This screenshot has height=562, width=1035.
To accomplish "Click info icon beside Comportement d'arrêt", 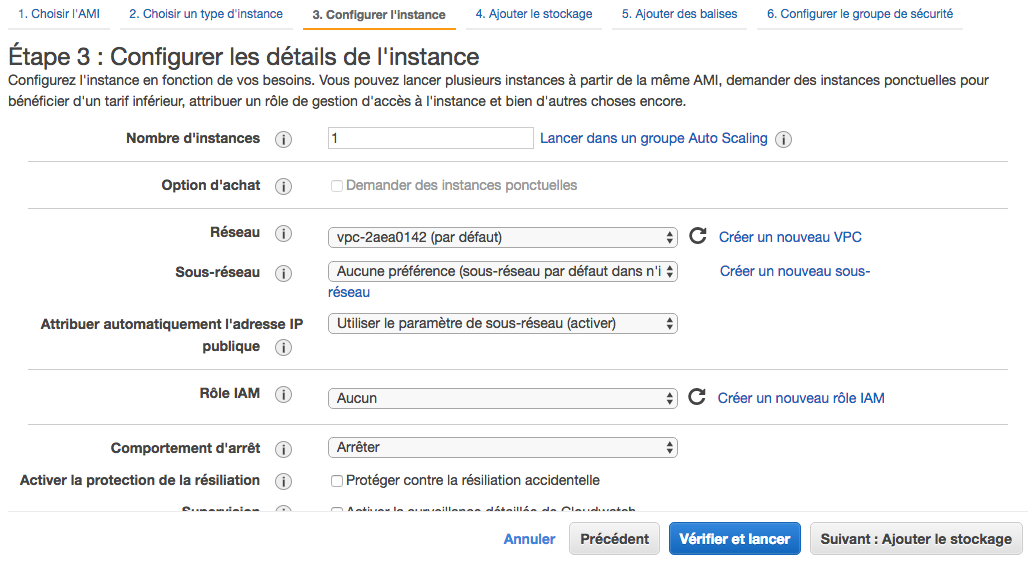I will click(x=283, y=449).
